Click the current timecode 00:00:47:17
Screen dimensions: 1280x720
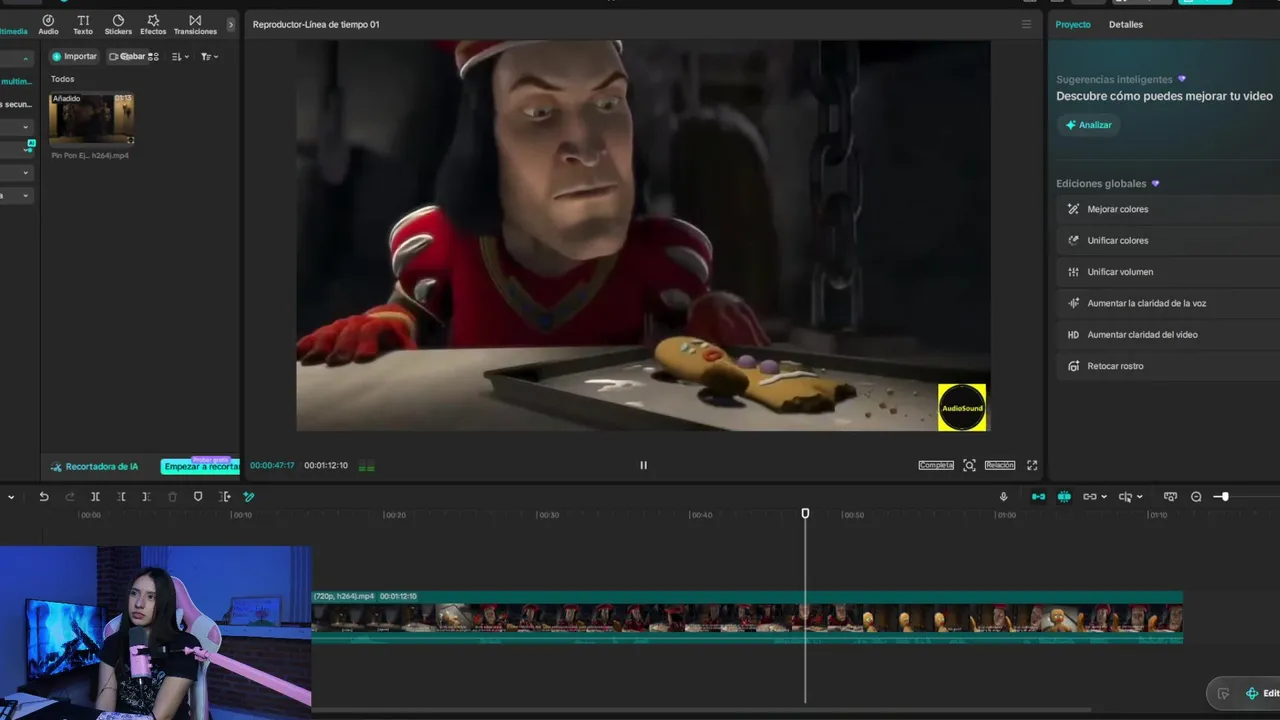(272, 466)
